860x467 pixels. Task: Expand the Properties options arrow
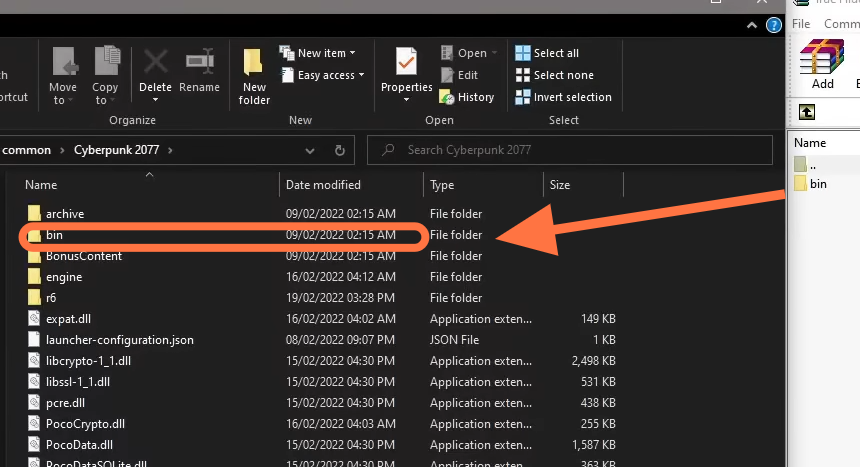click(x=406, y=100)
